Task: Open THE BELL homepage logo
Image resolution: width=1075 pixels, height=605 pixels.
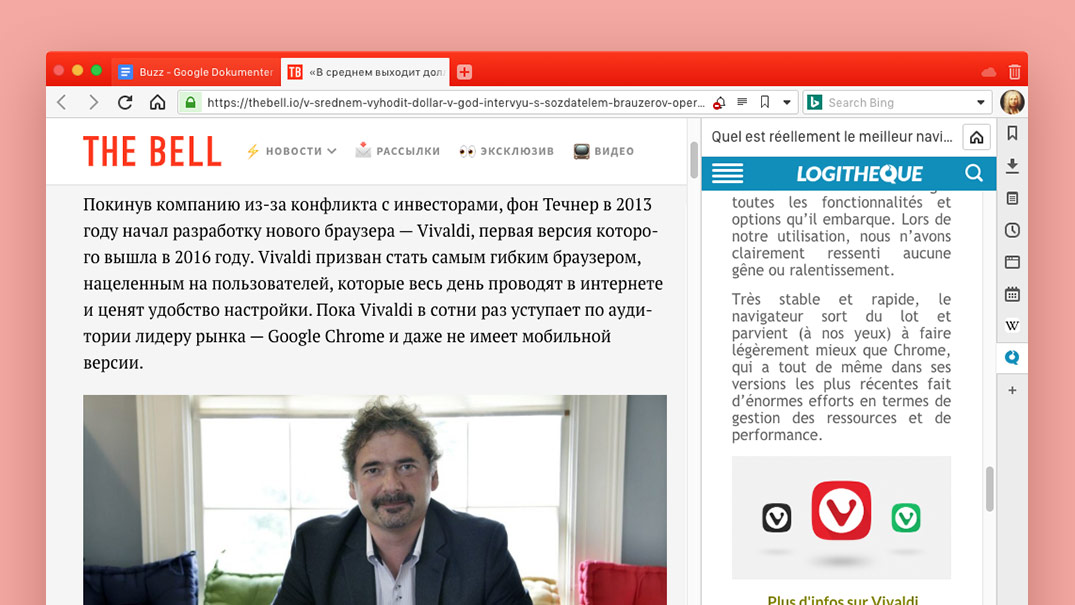Action: pyautogui.click(x=152, y=152)
